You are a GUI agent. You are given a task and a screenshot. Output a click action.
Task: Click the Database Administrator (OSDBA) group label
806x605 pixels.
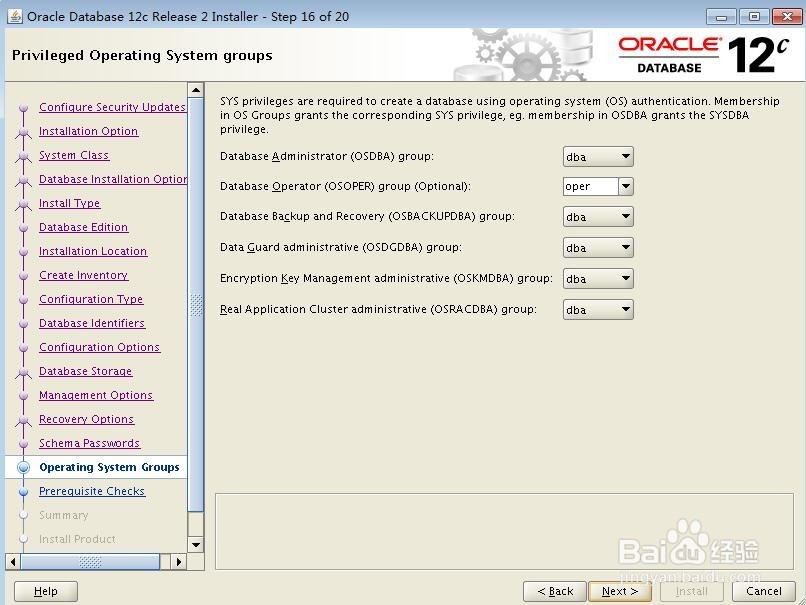coord(327,156)
